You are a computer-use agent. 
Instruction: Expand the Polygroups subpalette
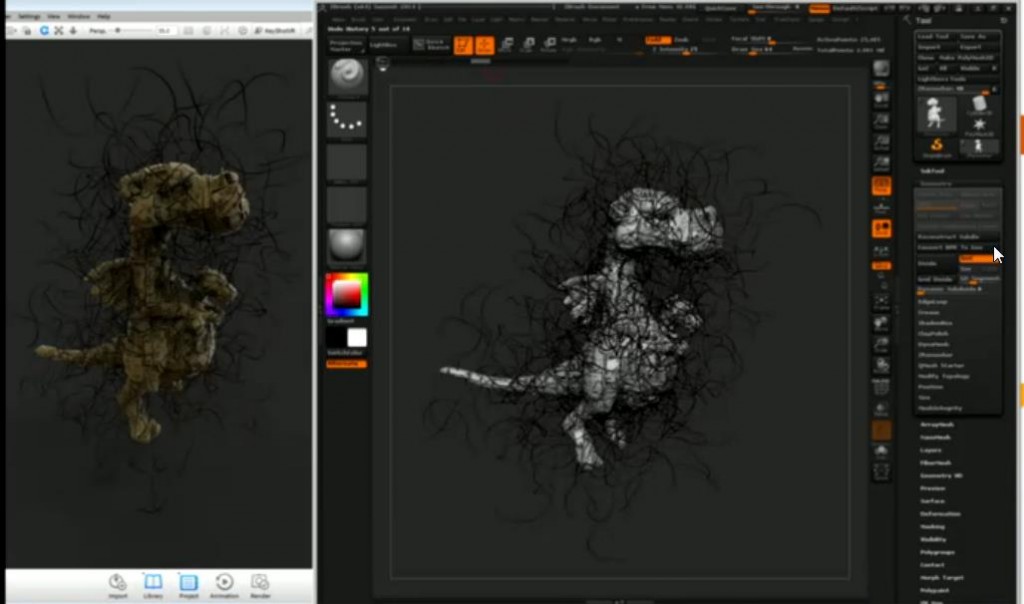(x=939, y=552)
